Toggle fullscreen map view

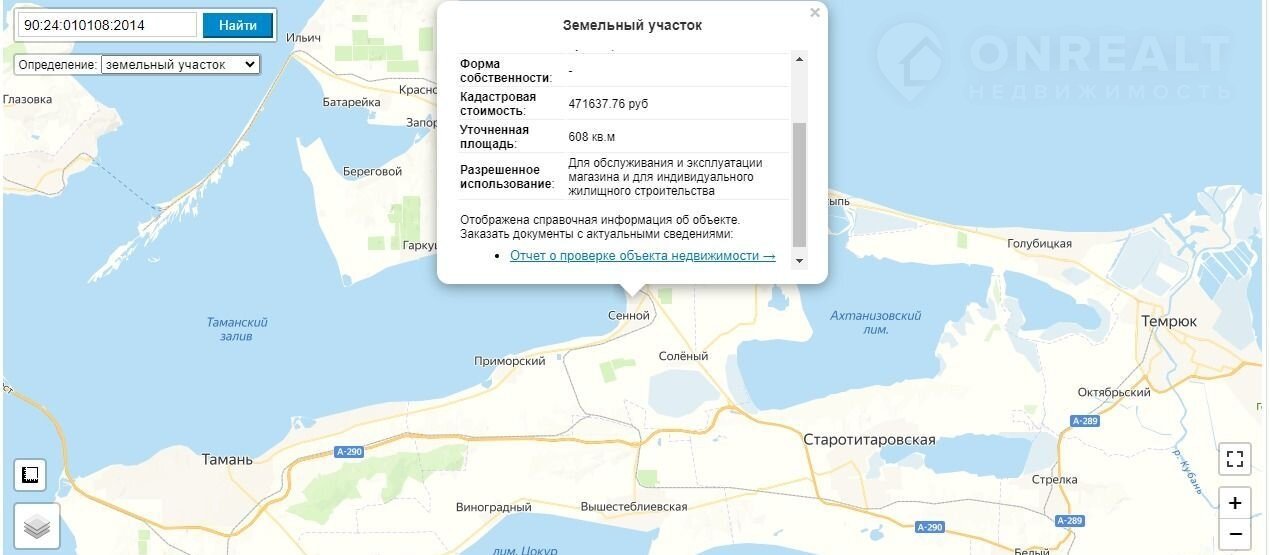click(x=1235, y=459)
